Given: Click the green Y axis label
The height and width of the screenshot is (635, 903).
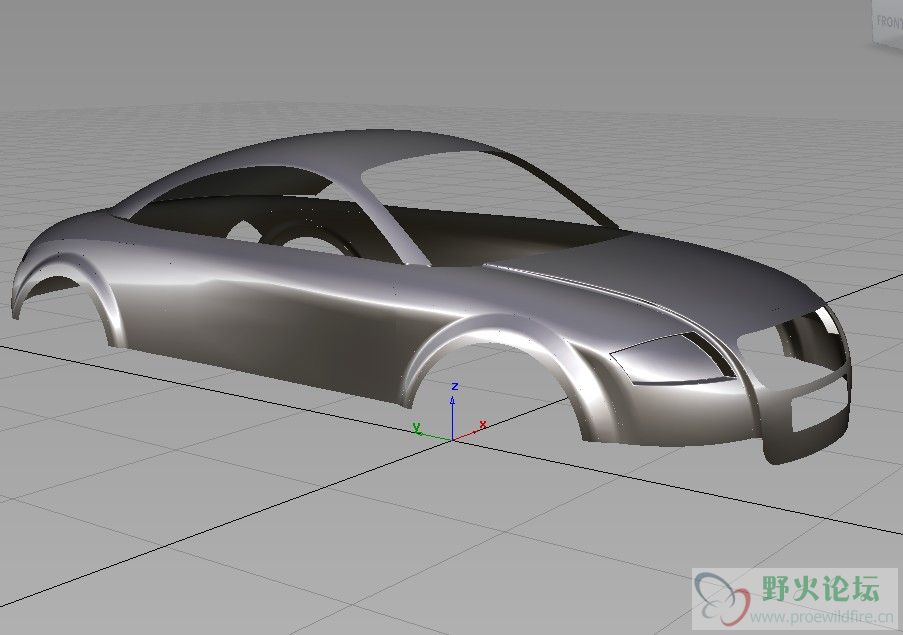Looking at the screenshot, I should [417, 428].
